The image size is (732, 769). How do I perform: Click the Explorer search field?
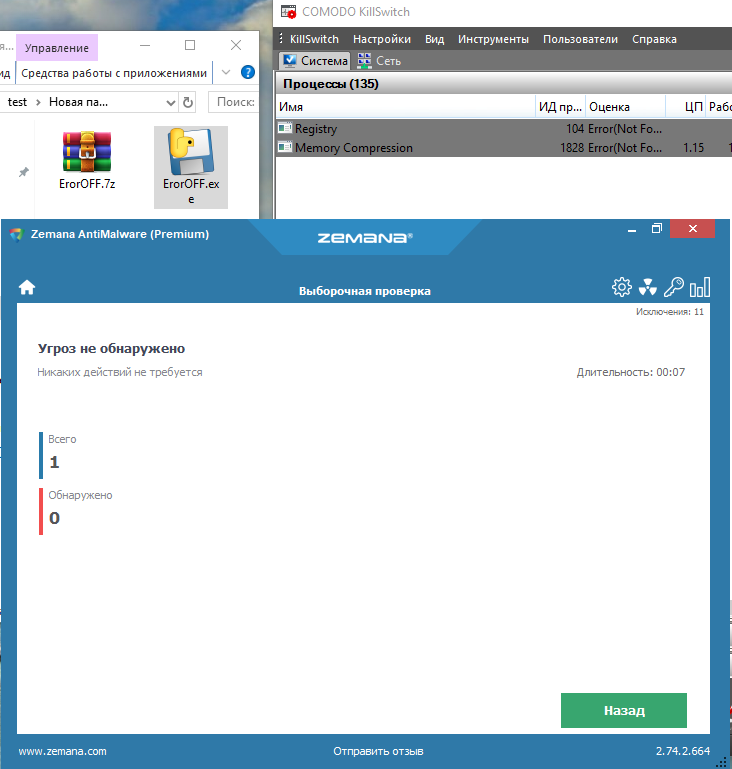tap(234, 102)
